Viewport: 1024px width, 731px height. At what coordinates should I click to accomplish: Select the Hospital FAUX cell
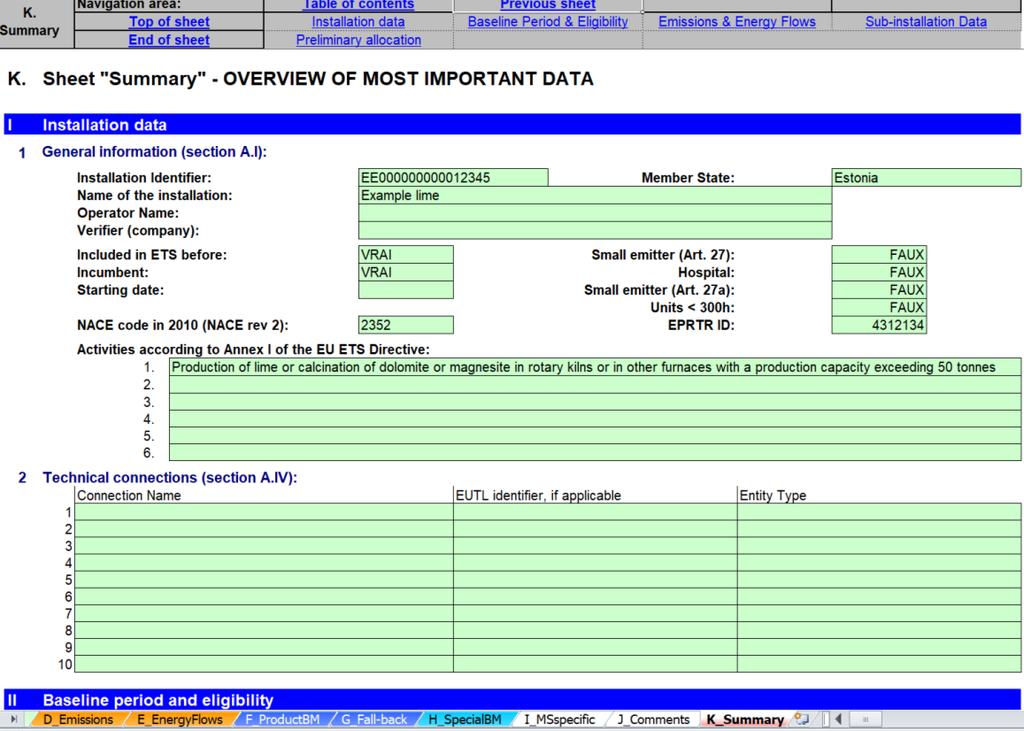coord(879,272)
